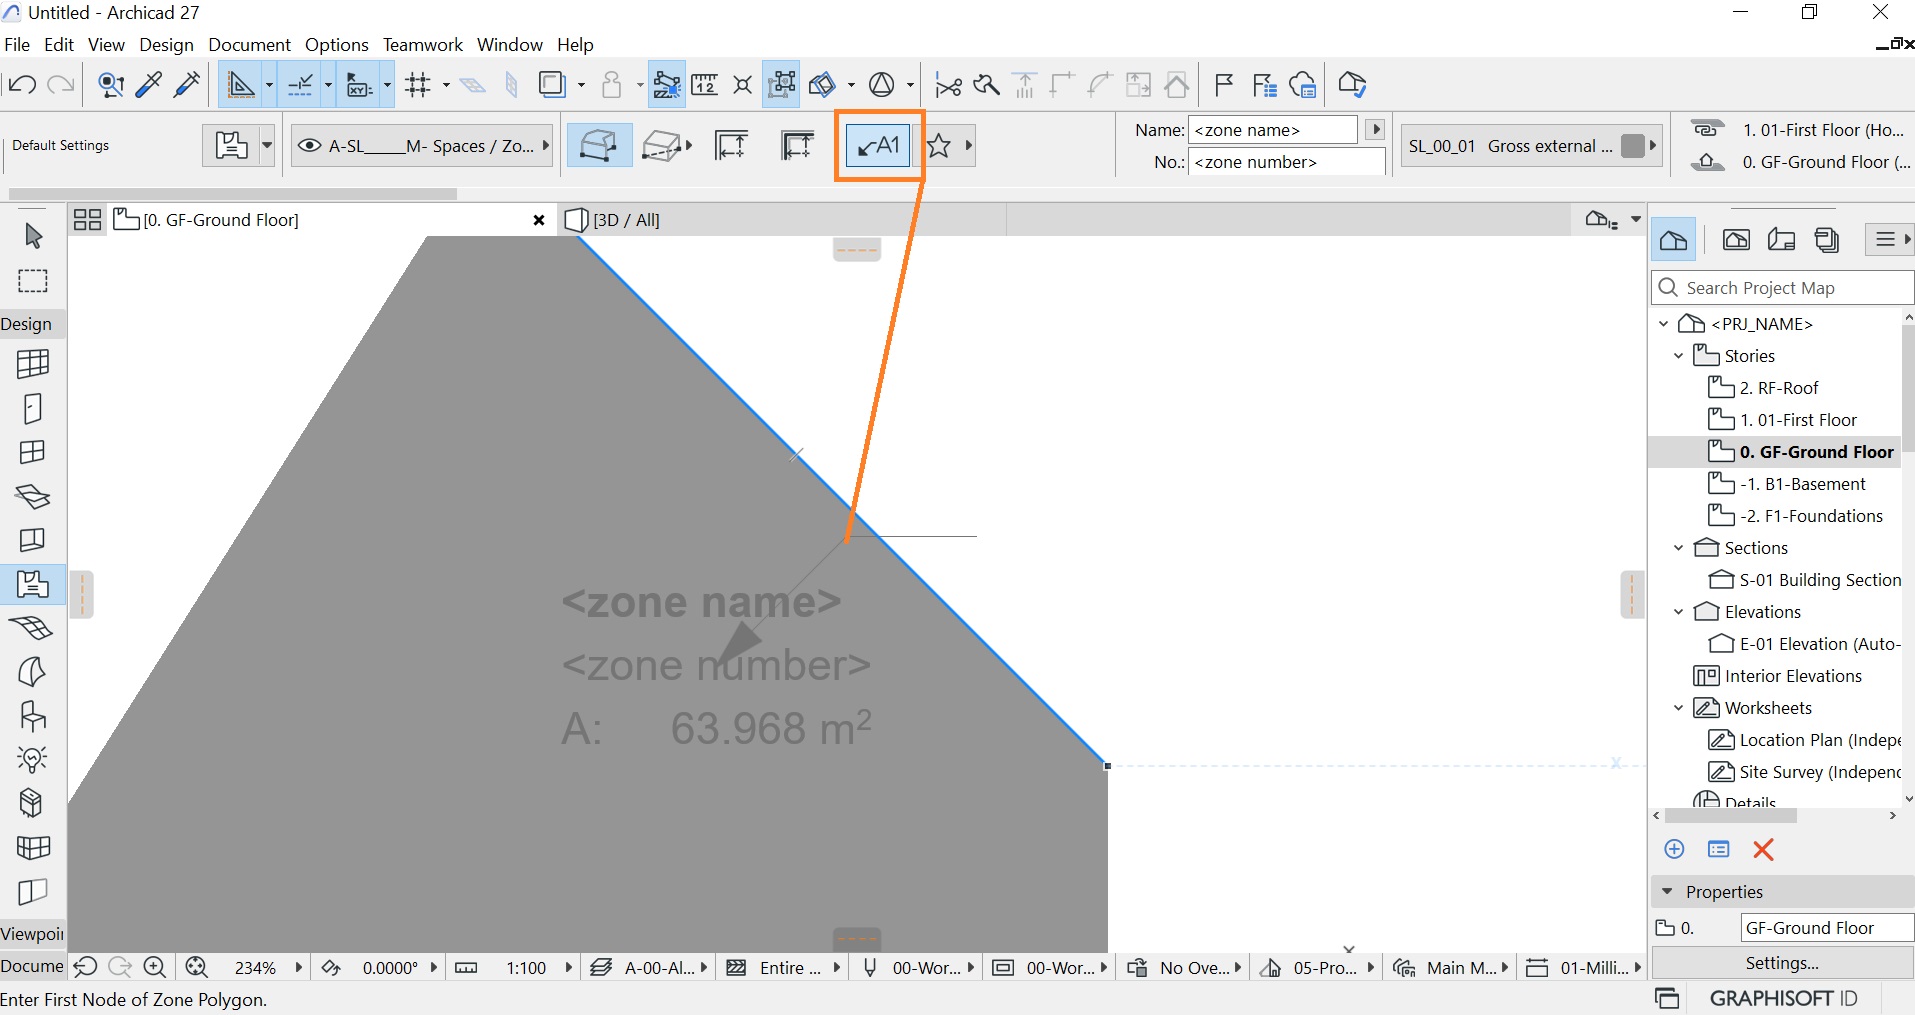The height and width of the screenshot is (1015, 1915).
Task: Select the Lamp tool icon
Action: pyautogui.click(x=33, y=760)
